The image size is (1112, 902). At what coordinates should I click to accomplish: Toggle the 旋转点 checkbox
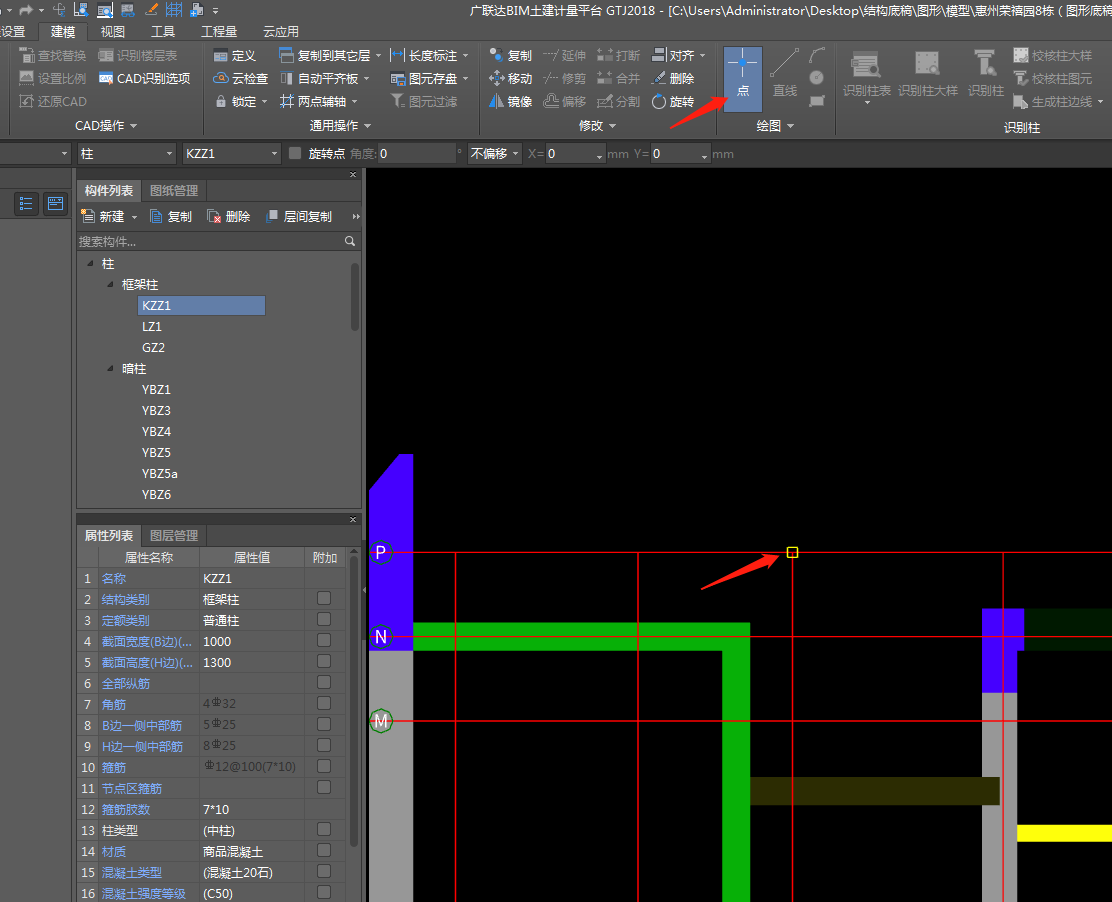295,153
